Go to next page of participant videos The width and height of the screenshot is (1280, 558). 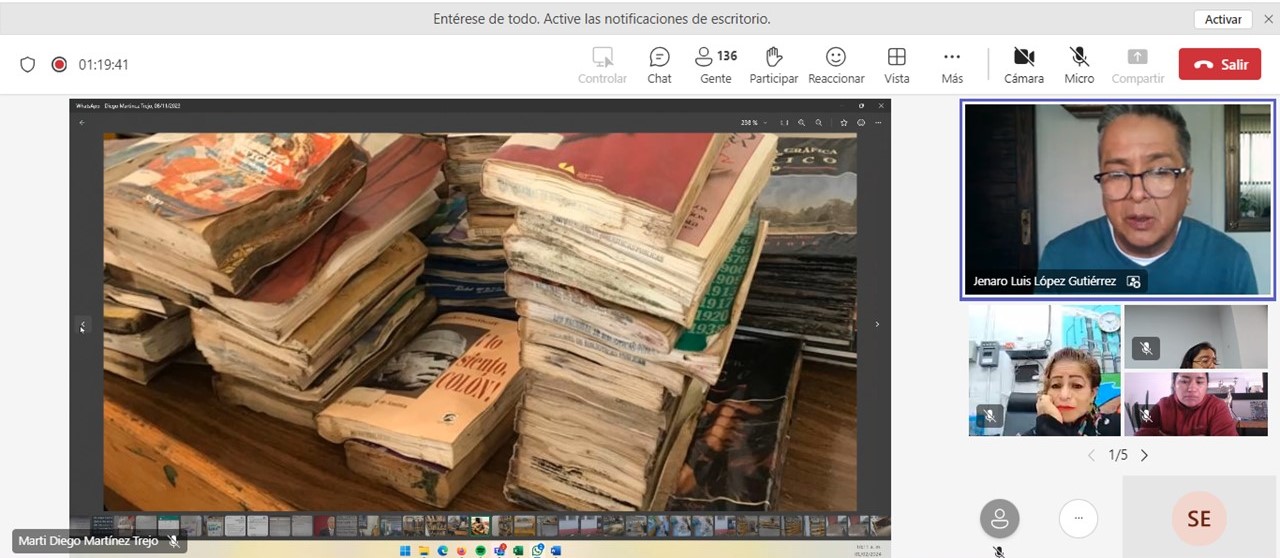1145,456
